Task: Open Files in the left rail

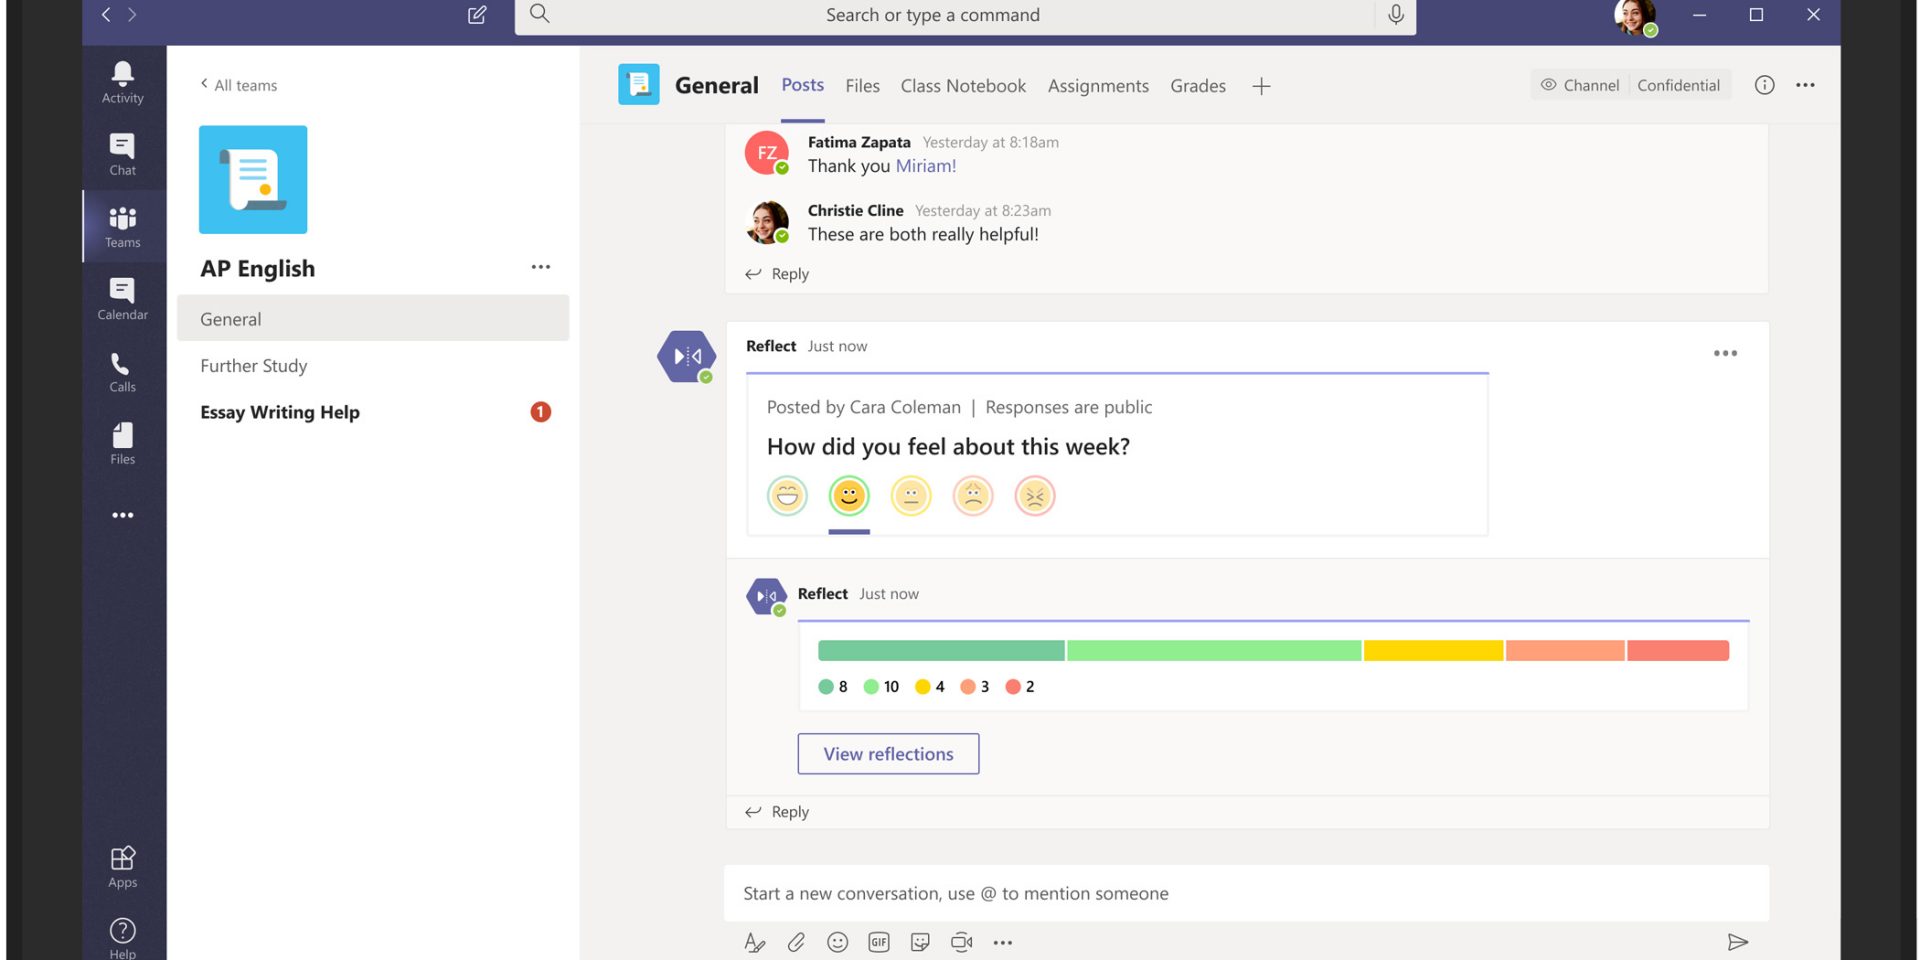Action: [x=123, y=443]
